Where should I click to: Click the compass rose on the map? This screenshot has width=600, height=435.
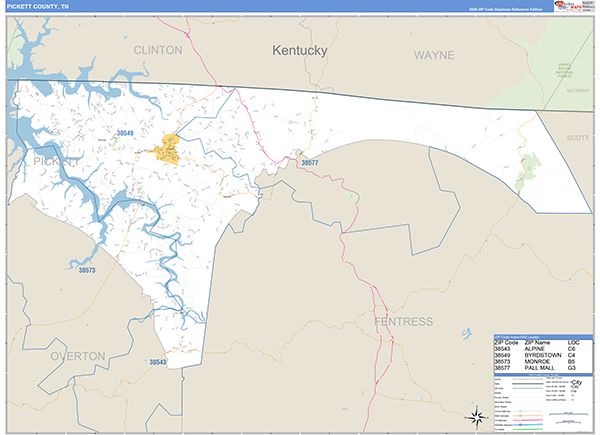pyautogui.click(x=476, y=417)
